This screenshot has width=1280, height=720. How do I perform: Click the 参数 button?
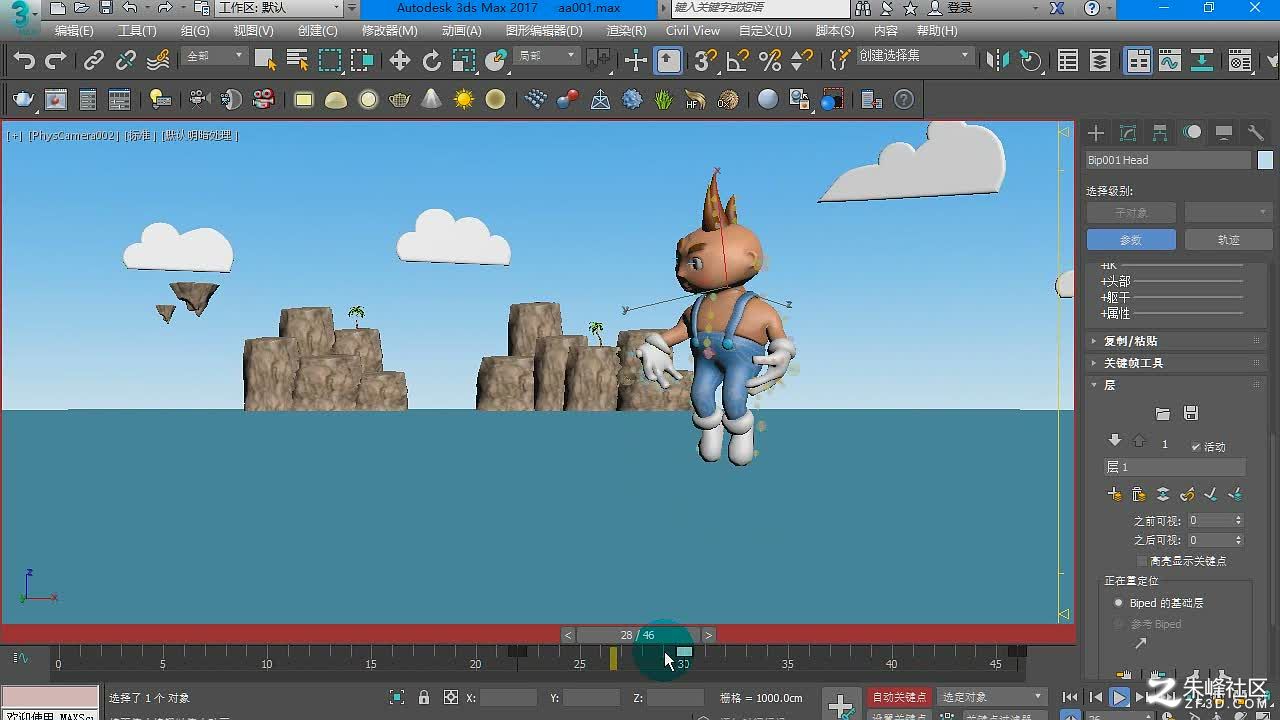[x=1131, y=240]
